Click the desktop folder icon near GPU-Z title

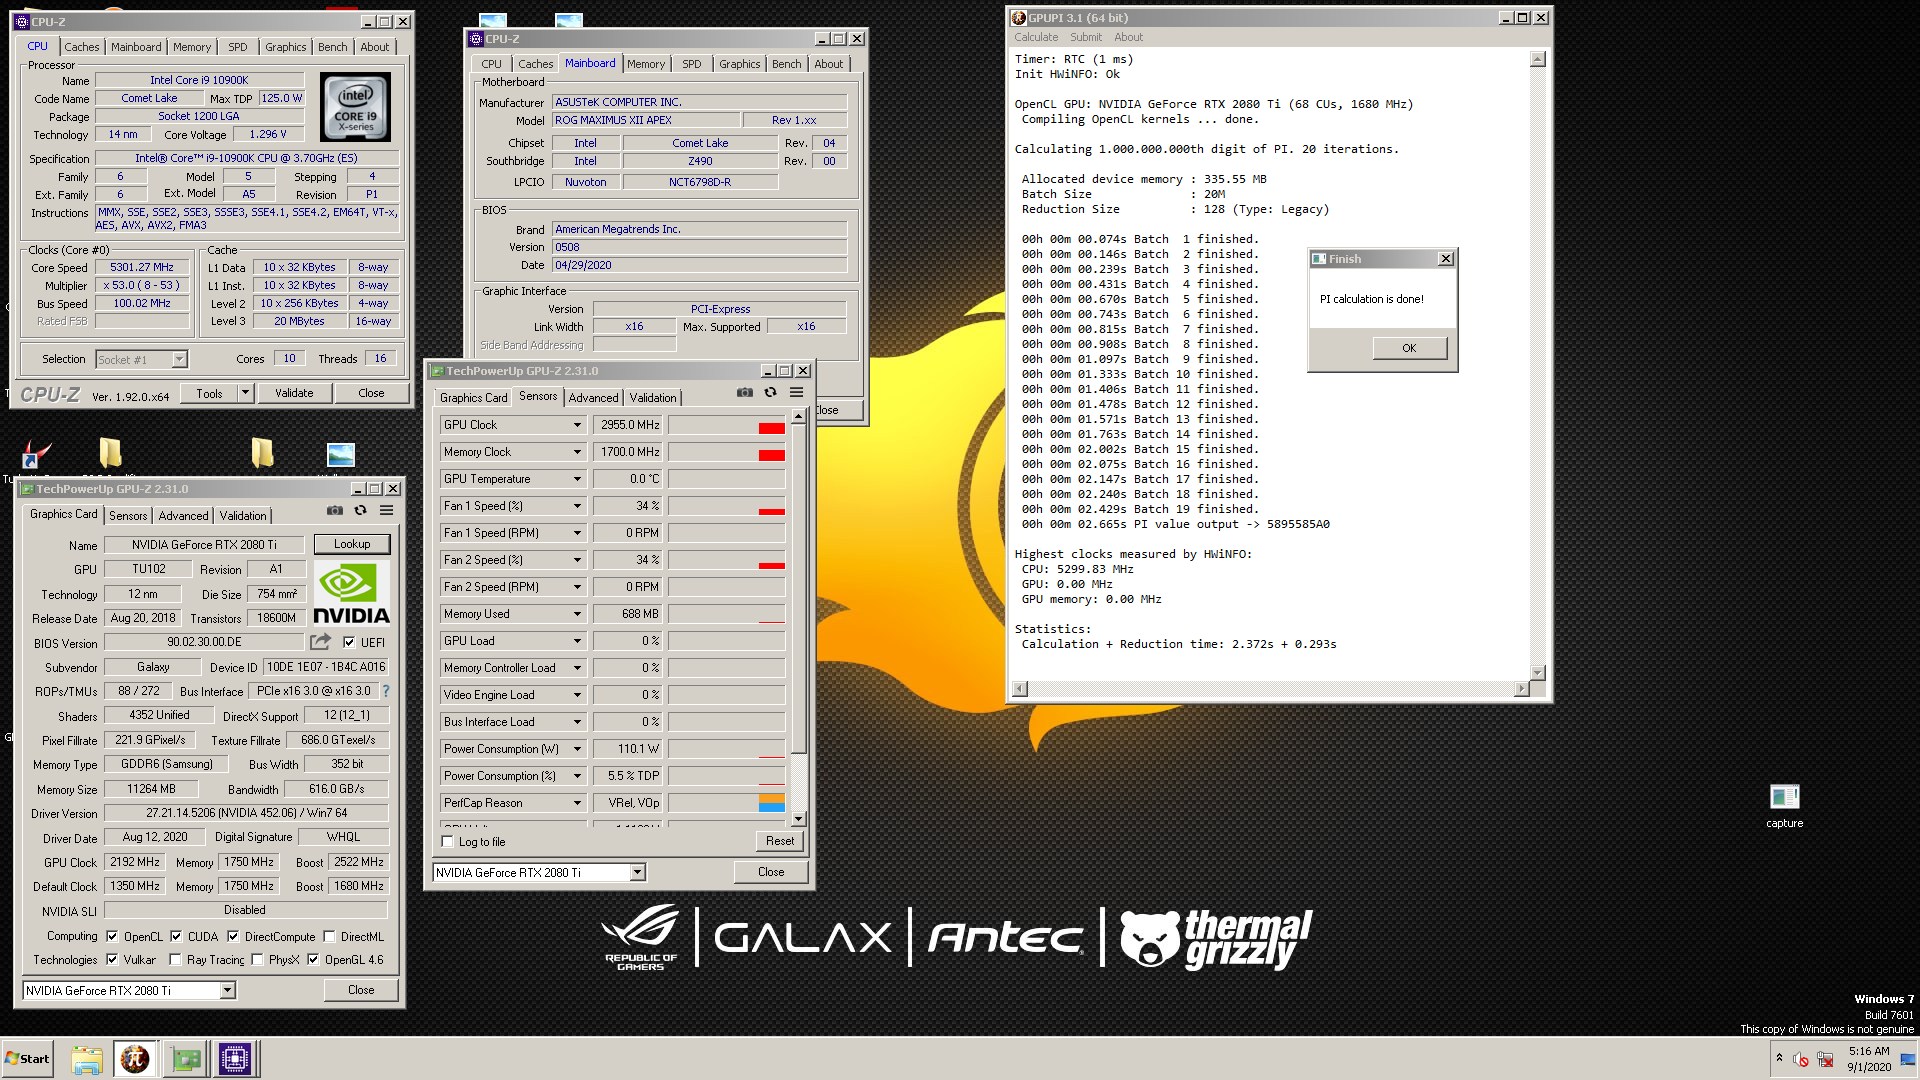click(x=110, y=452)
